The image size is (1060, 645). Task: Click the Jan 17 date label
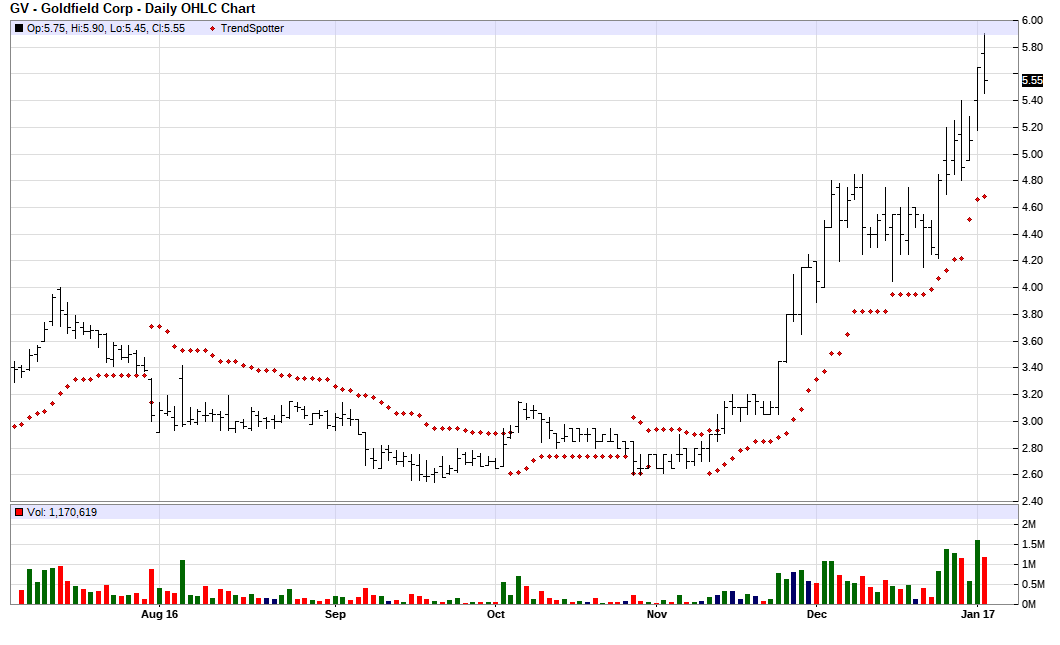tap(978, 614)
